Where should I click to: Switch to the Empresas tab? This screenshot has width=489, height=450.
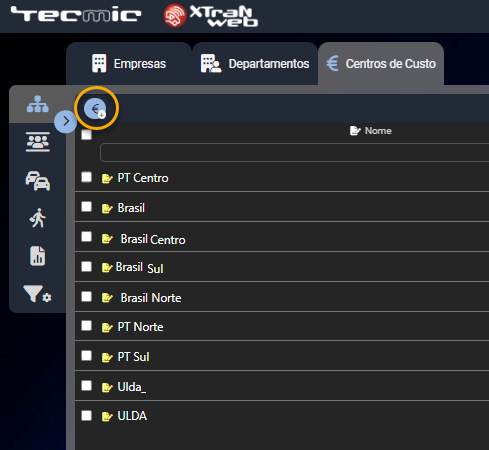coord(129,64)
